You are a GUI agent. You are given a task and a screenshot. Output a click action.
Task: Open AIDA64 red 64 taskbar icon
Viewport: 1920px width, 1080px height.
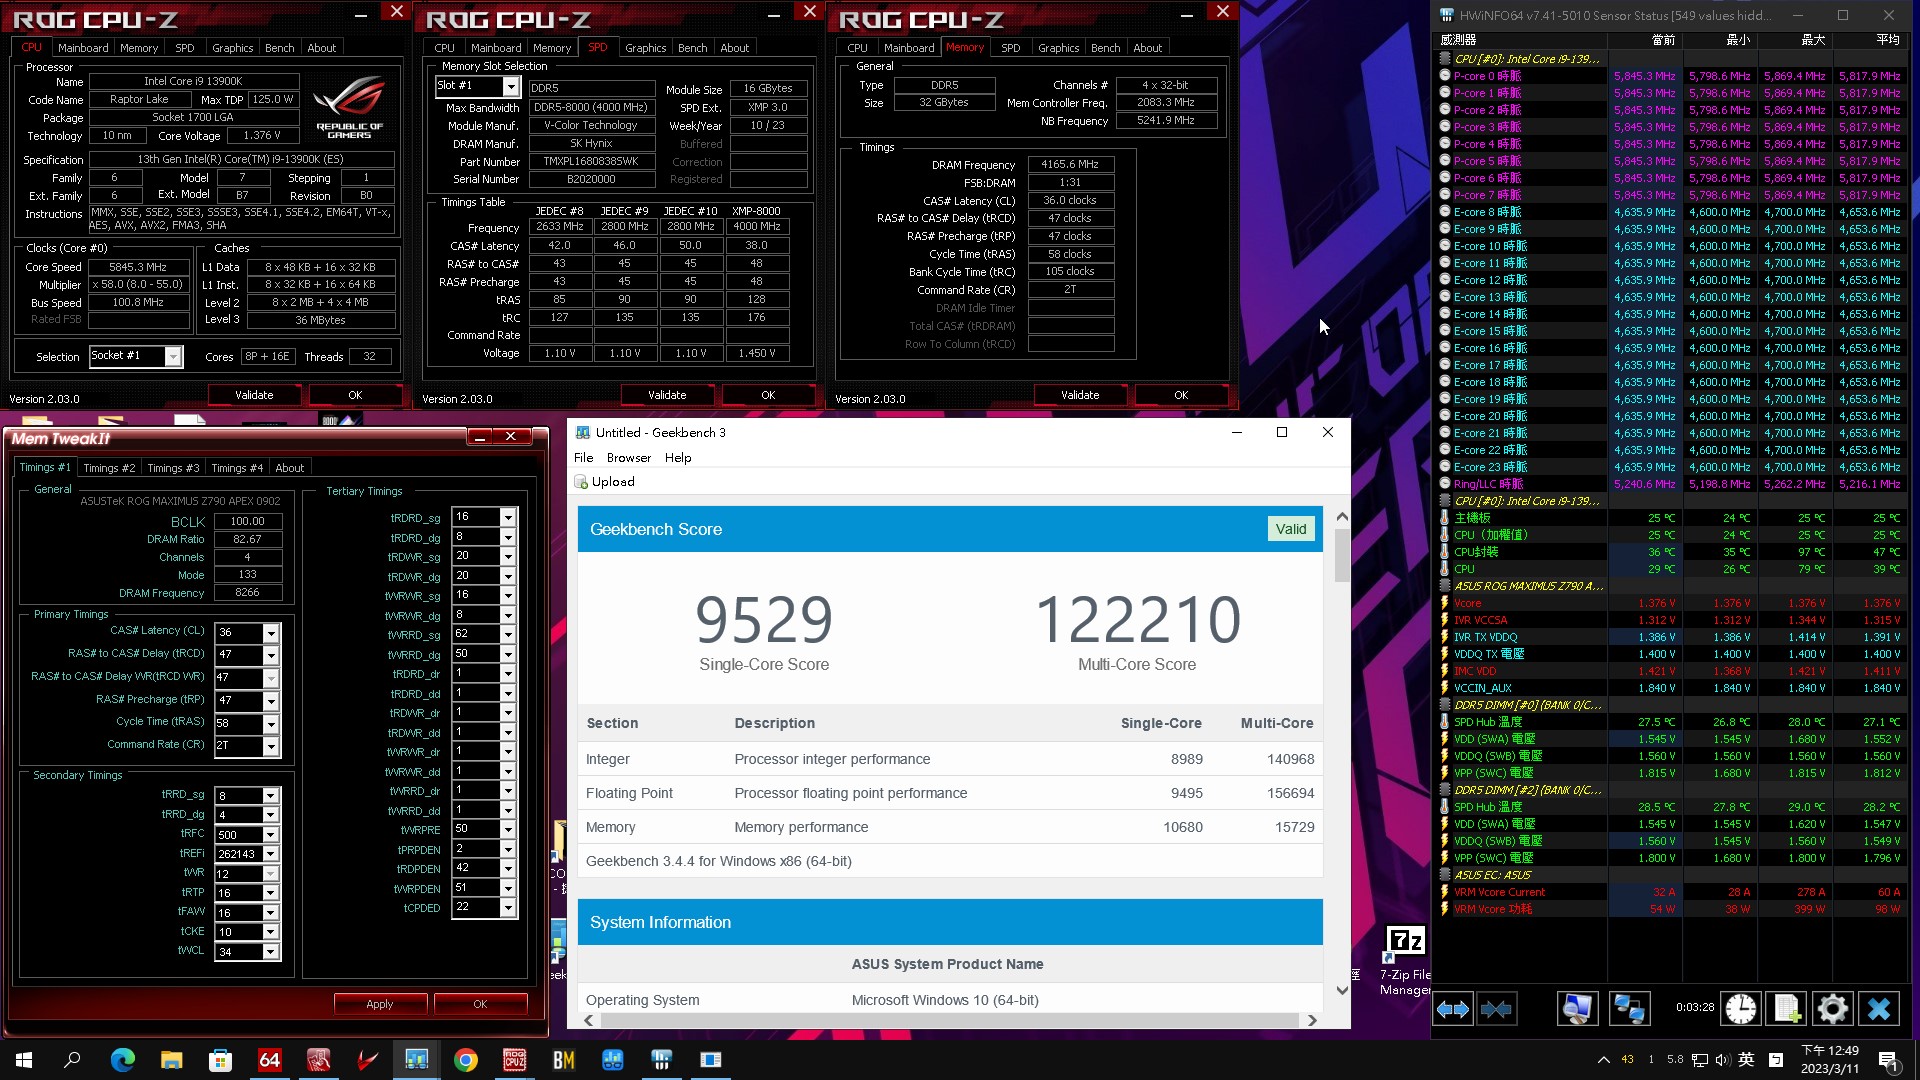pyautogui.click(x=269, y=1060)
